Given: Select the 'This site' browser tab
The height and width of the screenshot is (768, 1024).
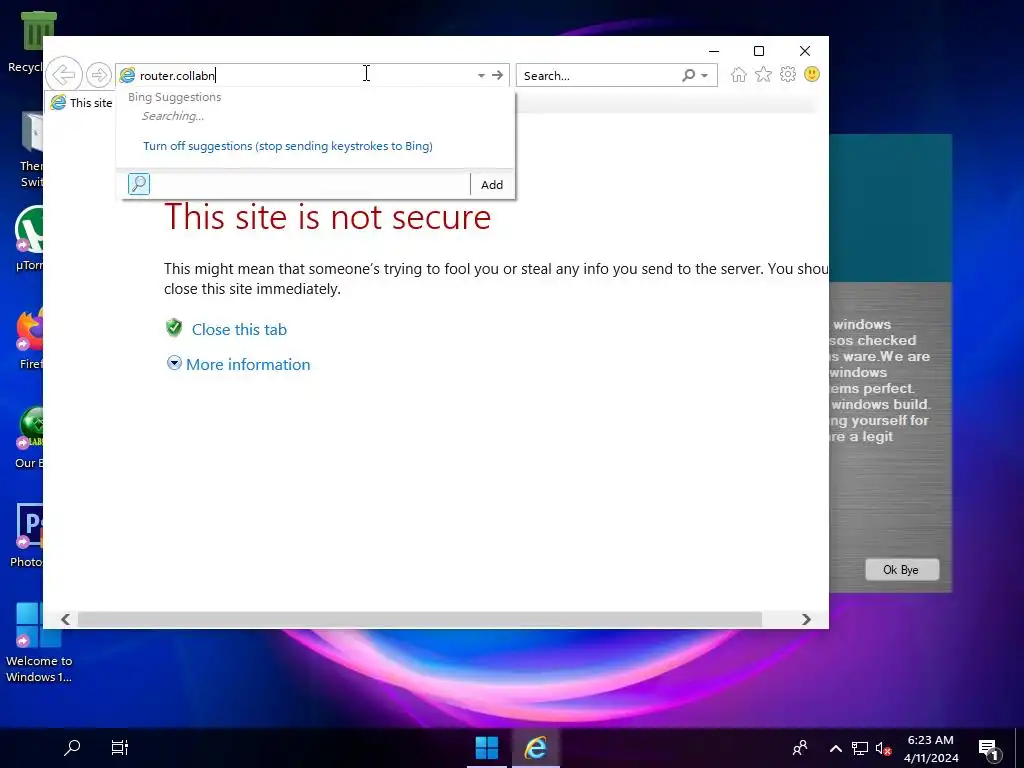Looking at the screenshot, I should [x=80, y=103].
